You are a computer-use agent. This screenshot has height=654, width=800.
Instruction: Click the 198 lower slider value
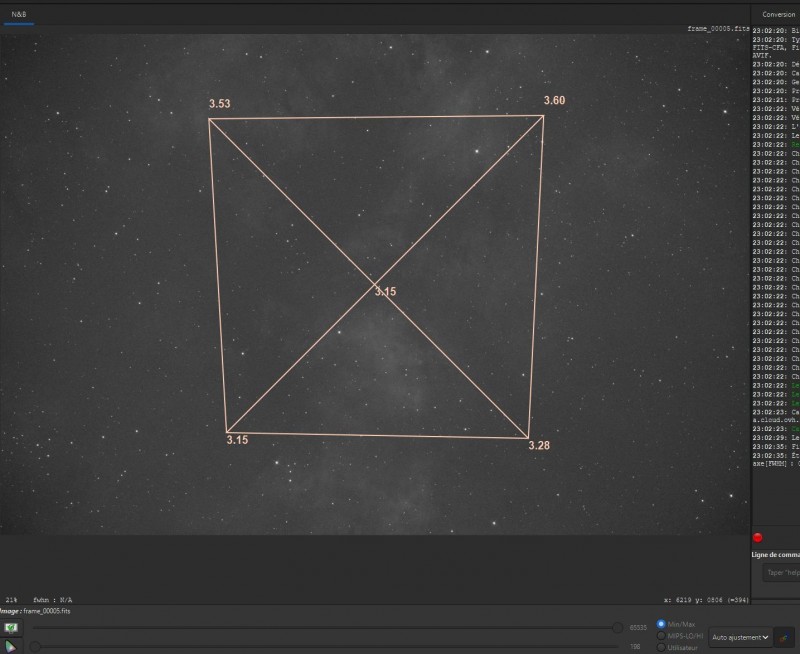tap(635, 646)
